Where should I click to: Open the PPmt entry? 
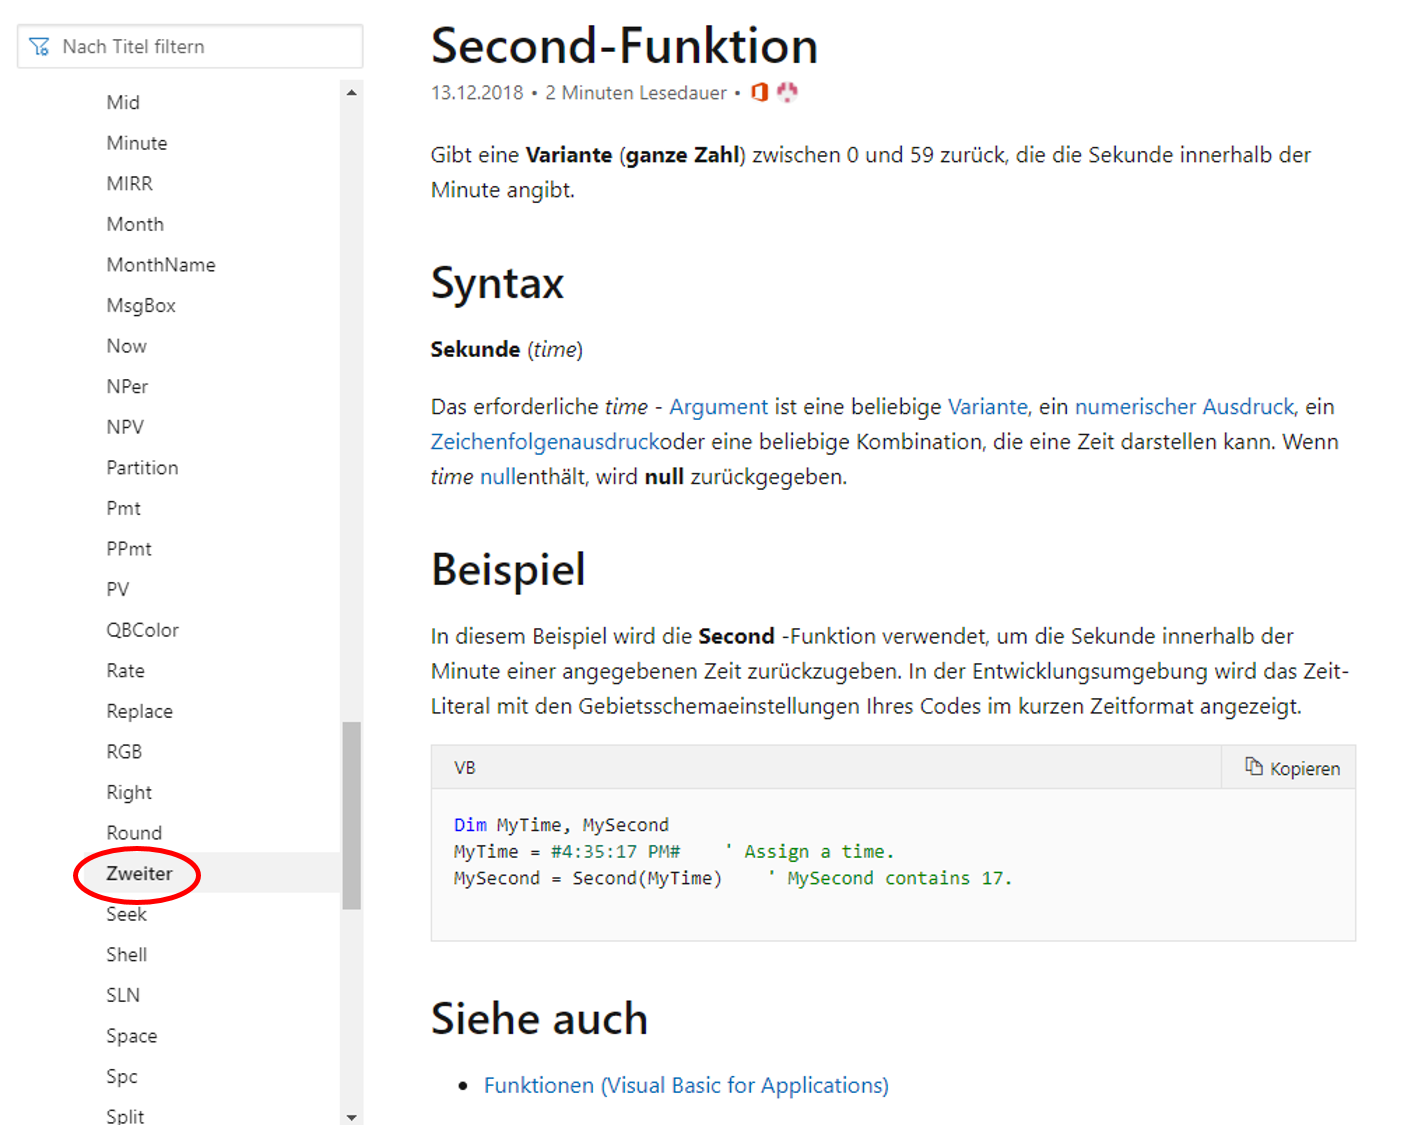pos(129,549)
